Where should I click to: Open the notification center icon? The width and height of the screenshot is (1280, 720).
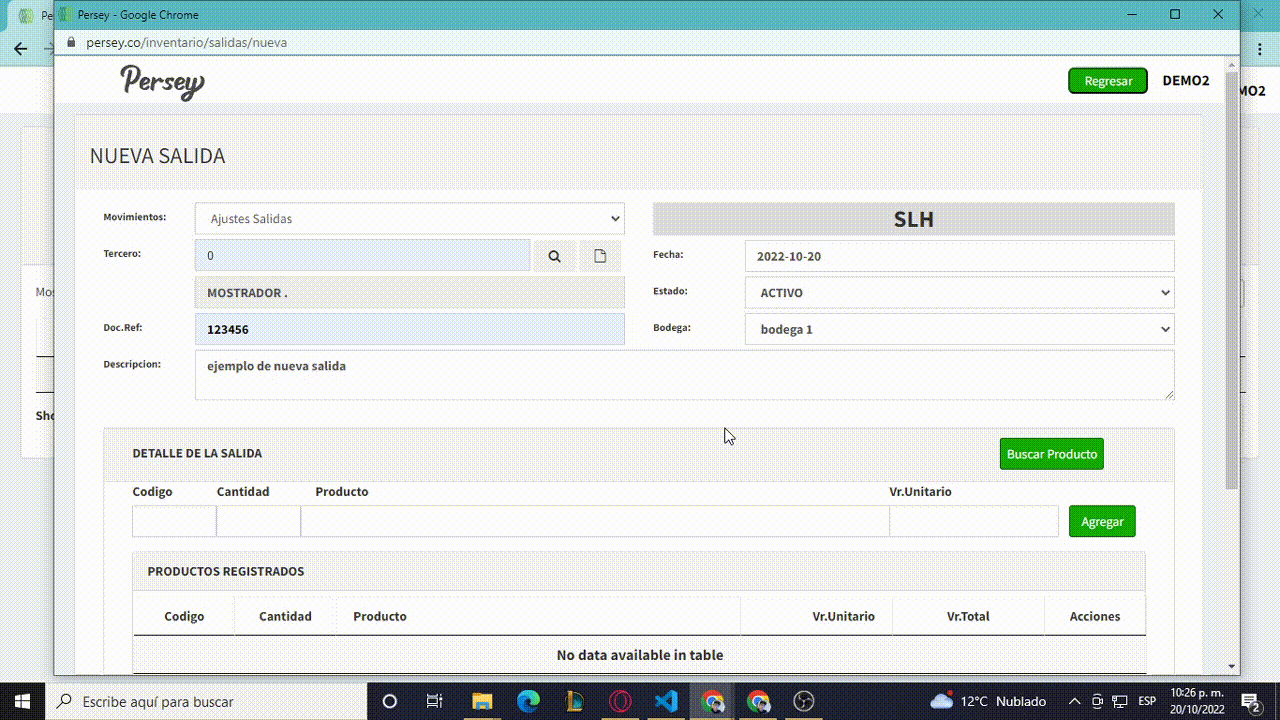click(x=1249, y=701)
